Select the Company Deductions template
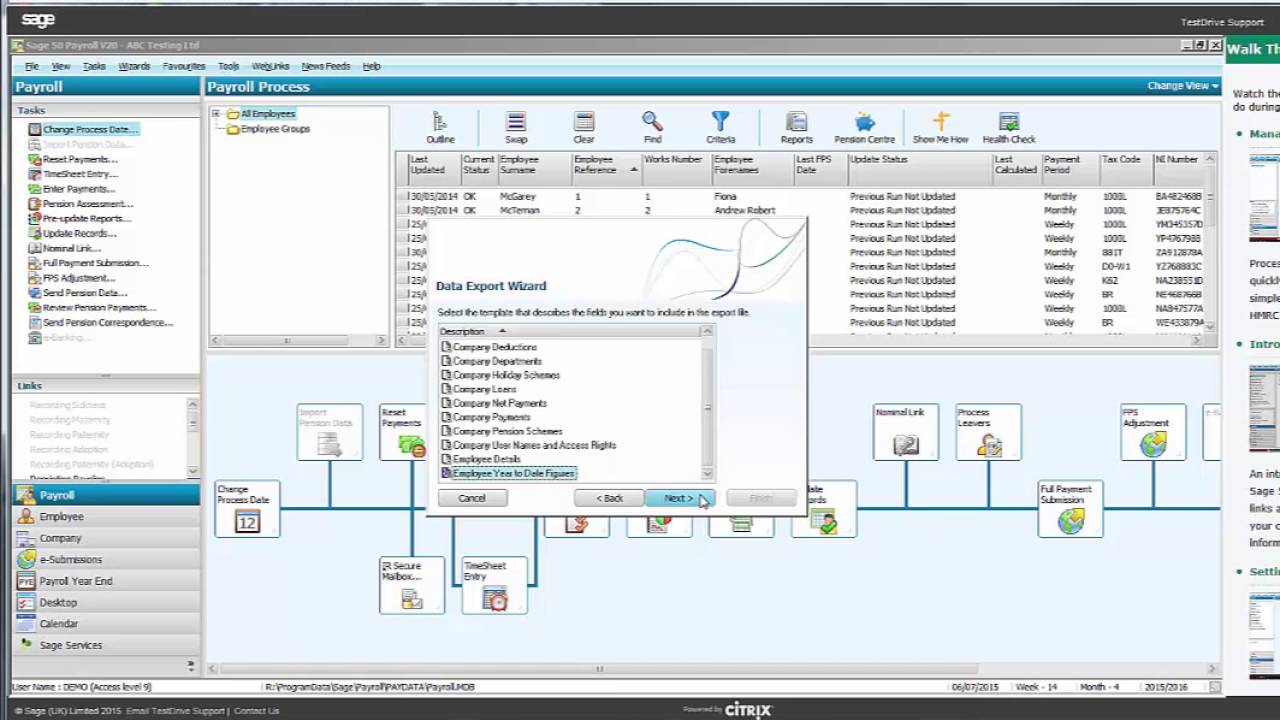1280x720 pixels. click(494, 347)
